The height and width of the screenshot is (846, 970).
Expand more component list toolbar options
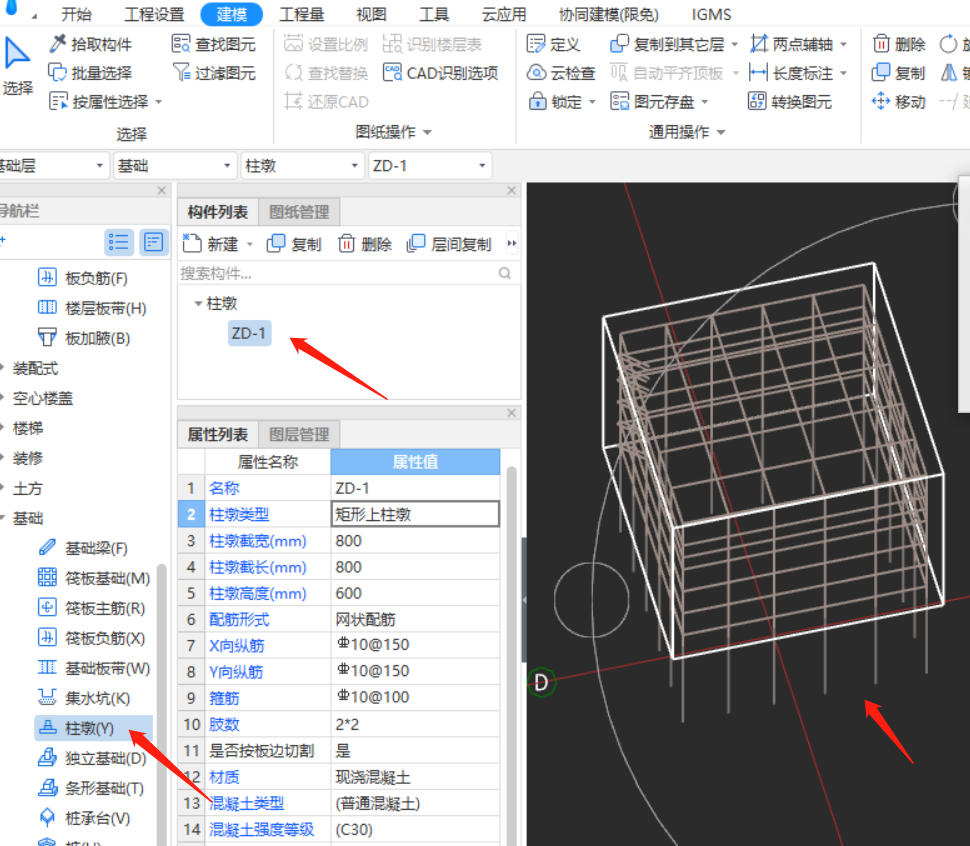pos(511,243)
